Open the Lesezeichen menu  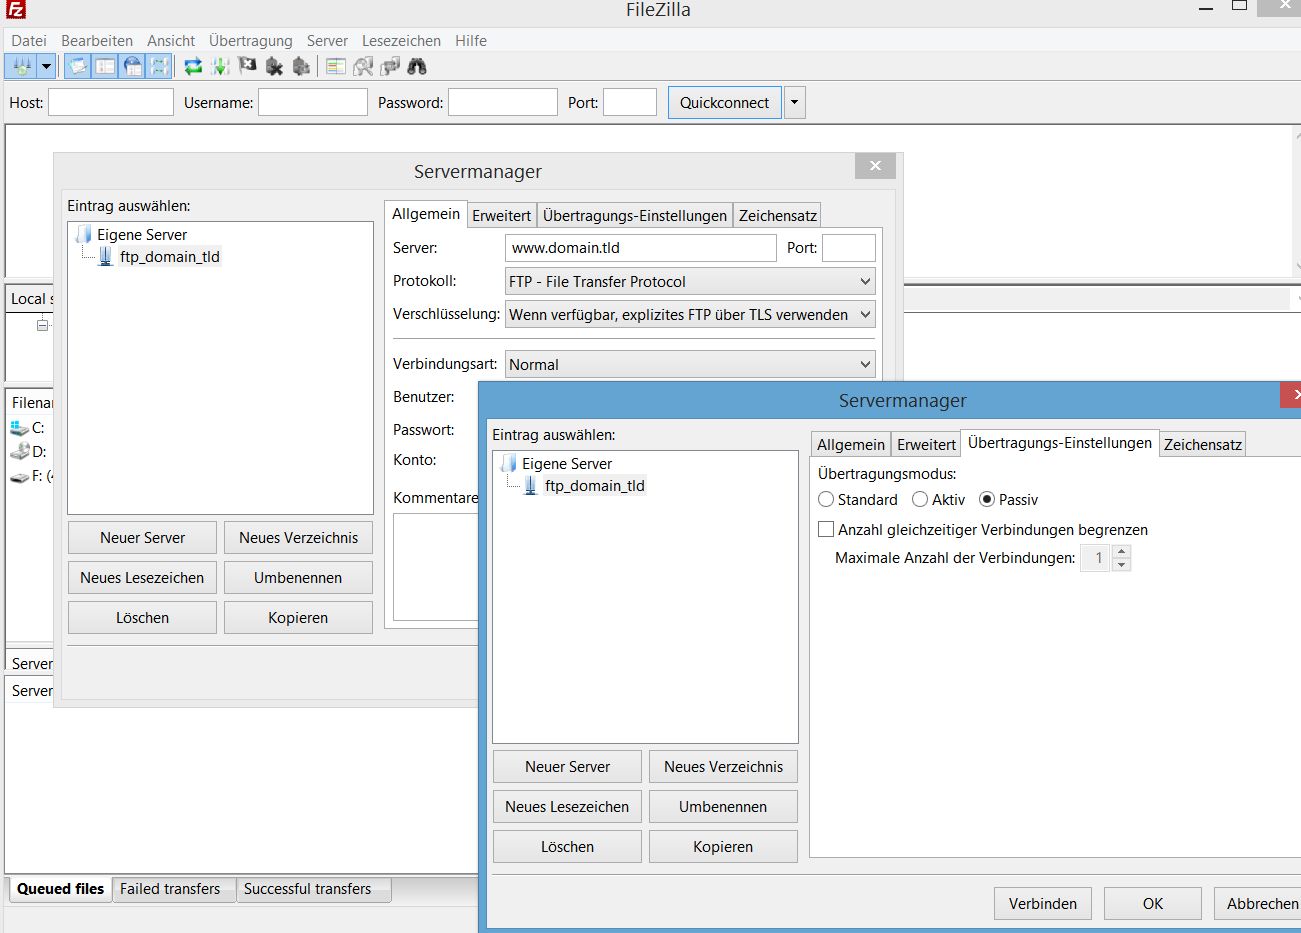[401, 41]
